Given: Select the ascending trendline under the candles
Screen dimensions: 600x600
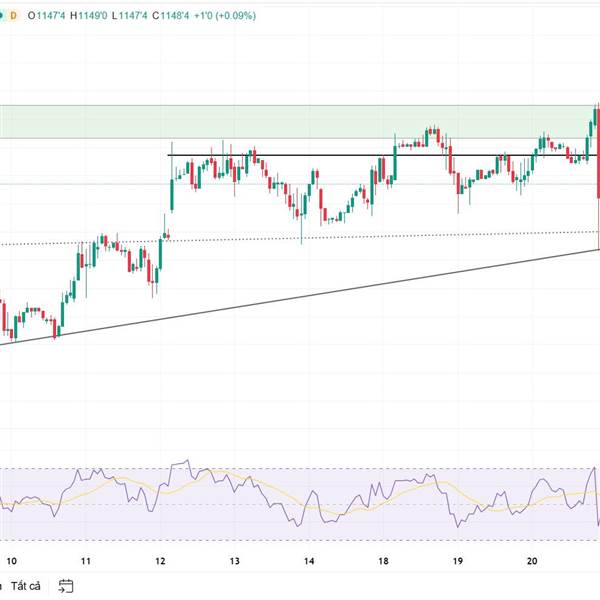Looking at the screenshot, I should (x=300, y=295).
